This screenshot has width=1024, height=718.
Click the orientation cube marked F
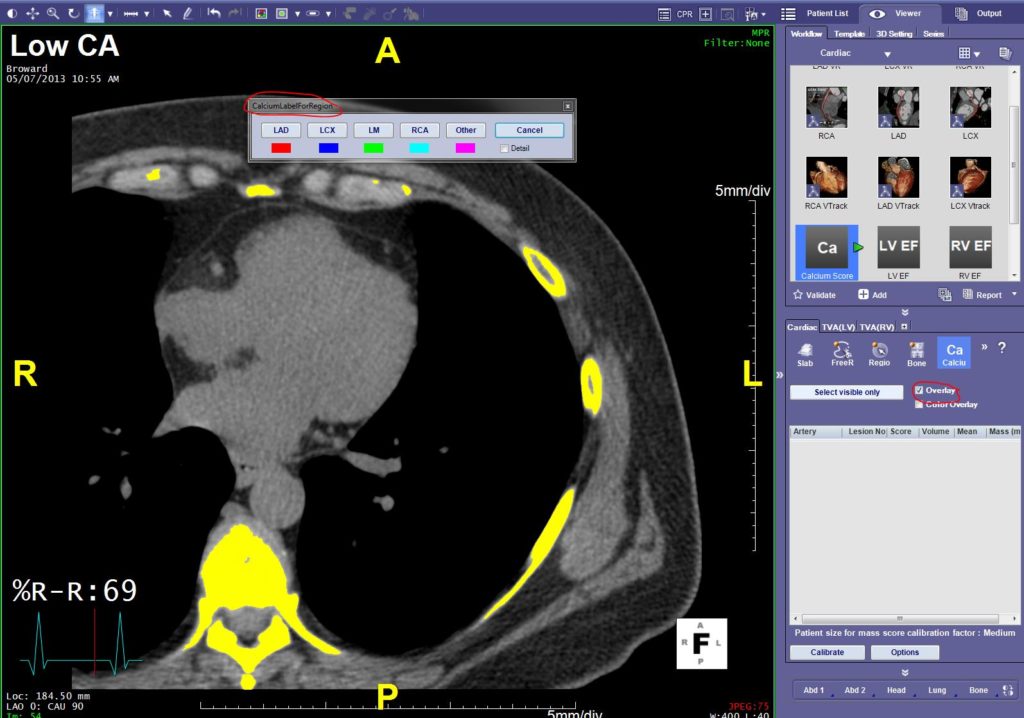(701, 644)
